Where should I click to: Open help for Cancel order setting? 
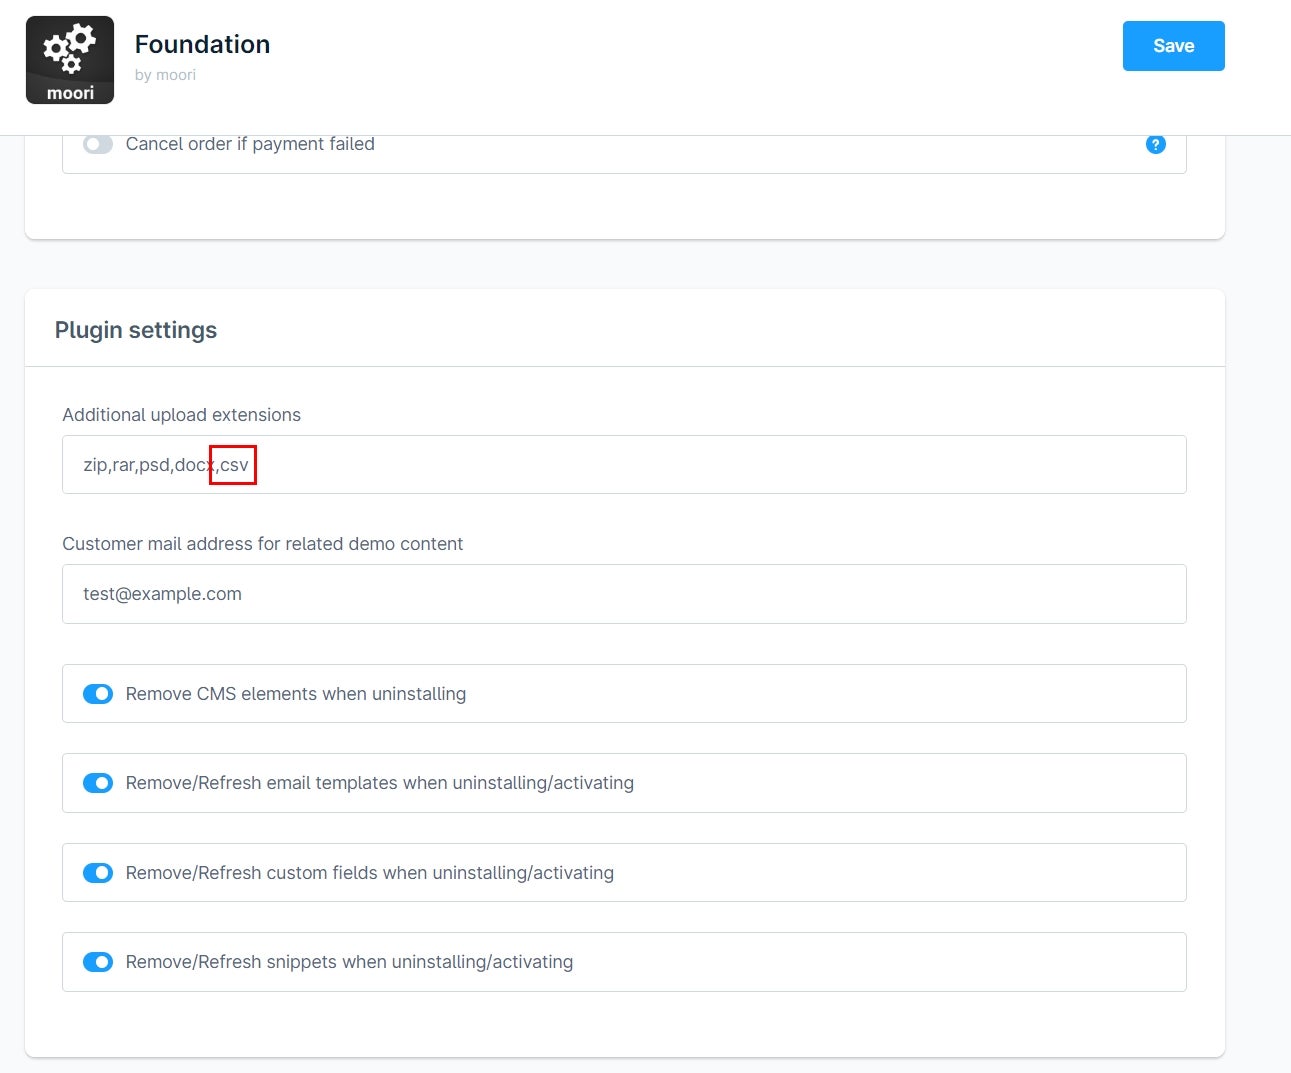pyautogui.click(x=1155, y=144)
